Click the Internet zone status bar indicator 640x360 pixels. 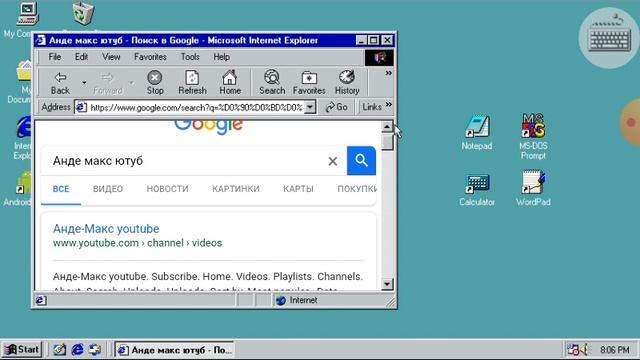point(297,300)
